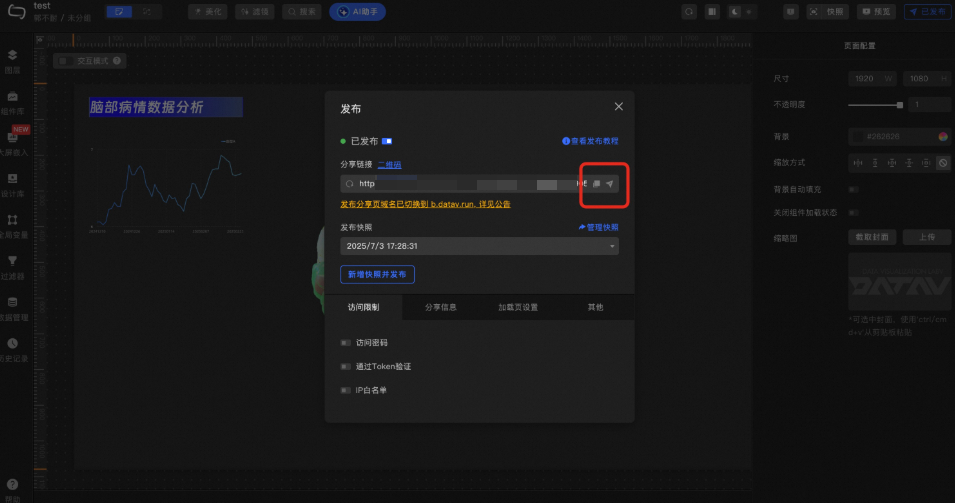Select the no-scaling circle-slash icon in 缩放方式
This screenshot has width=955, height=503.
pos(943,163)
